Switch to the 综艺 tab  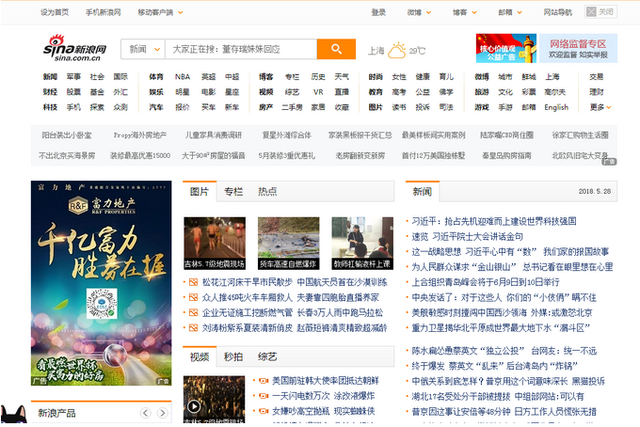[x=267, y=357]
